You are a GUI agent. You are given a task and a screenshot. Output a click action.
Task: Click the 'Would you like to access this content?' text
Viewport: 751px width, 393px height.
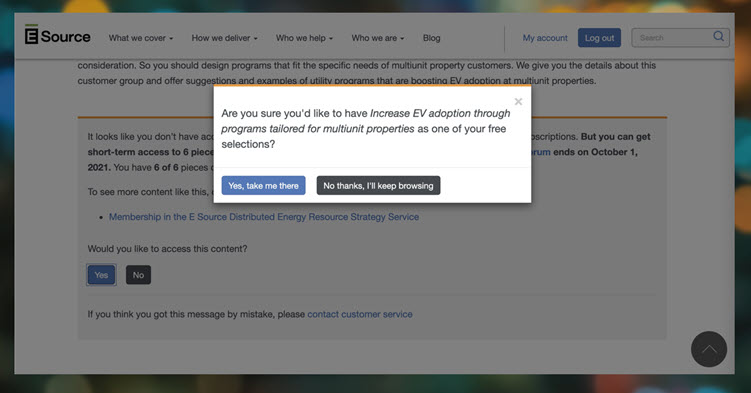click(168, 249)
